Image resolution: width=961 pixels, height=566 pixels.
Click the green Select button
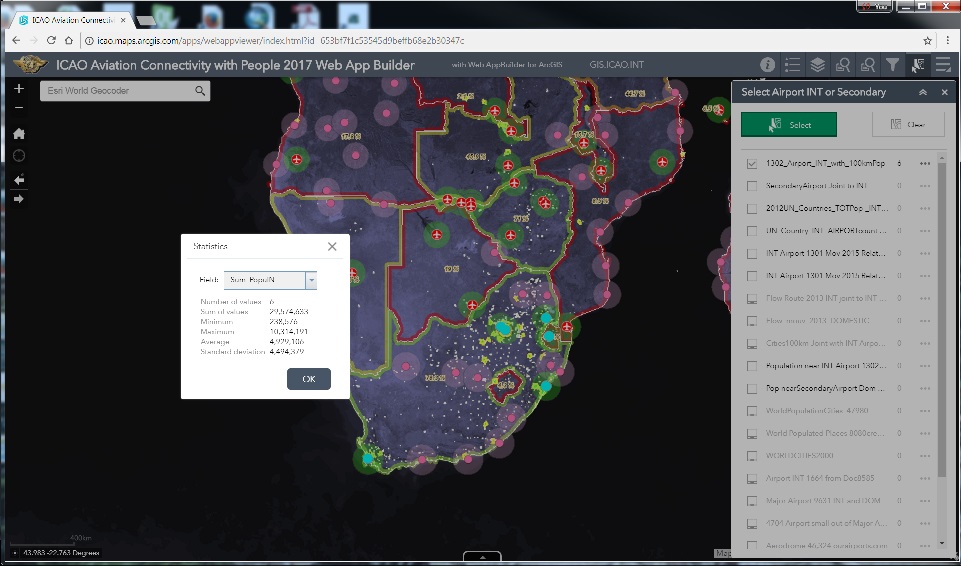[789, 124]
